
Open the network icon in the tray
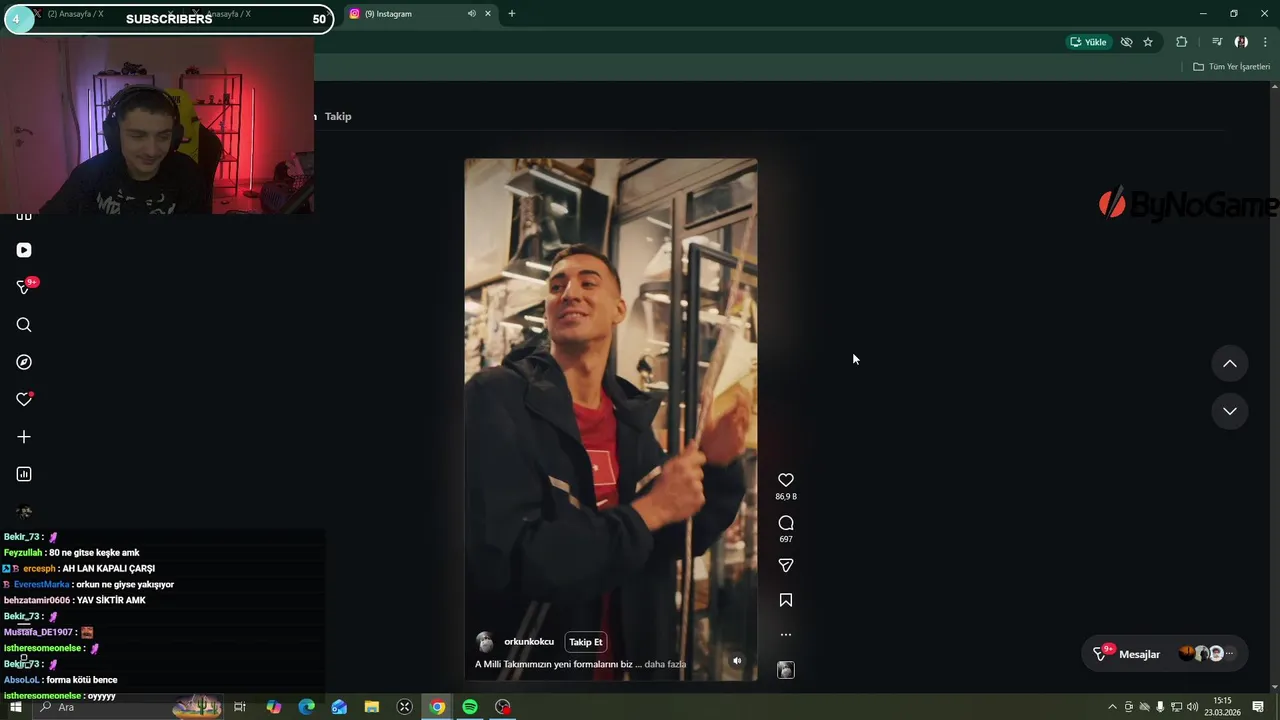1176,707
